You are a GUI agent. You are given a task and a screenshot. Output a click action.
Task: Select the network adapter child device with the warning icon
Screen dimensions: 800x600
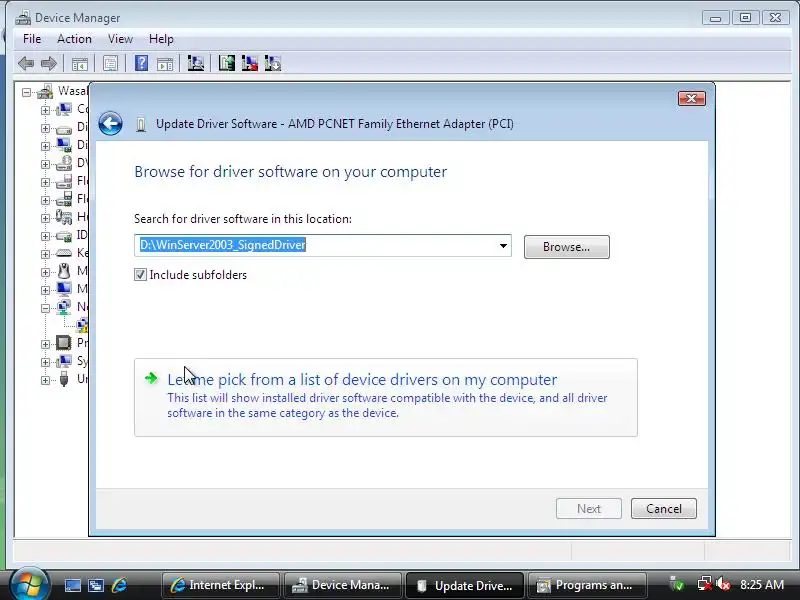tap(82, 324)
